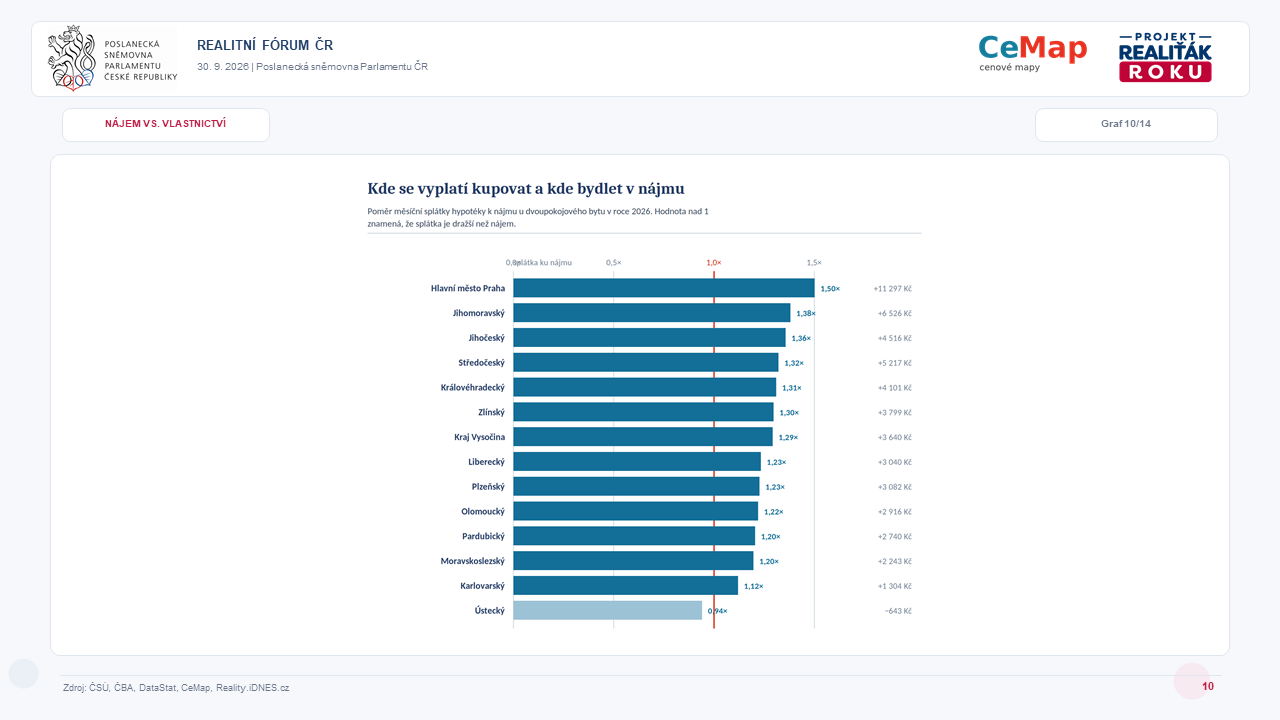
Task: Click the "Hlavní město Praha" row label
Action: [x=468, y=288]
